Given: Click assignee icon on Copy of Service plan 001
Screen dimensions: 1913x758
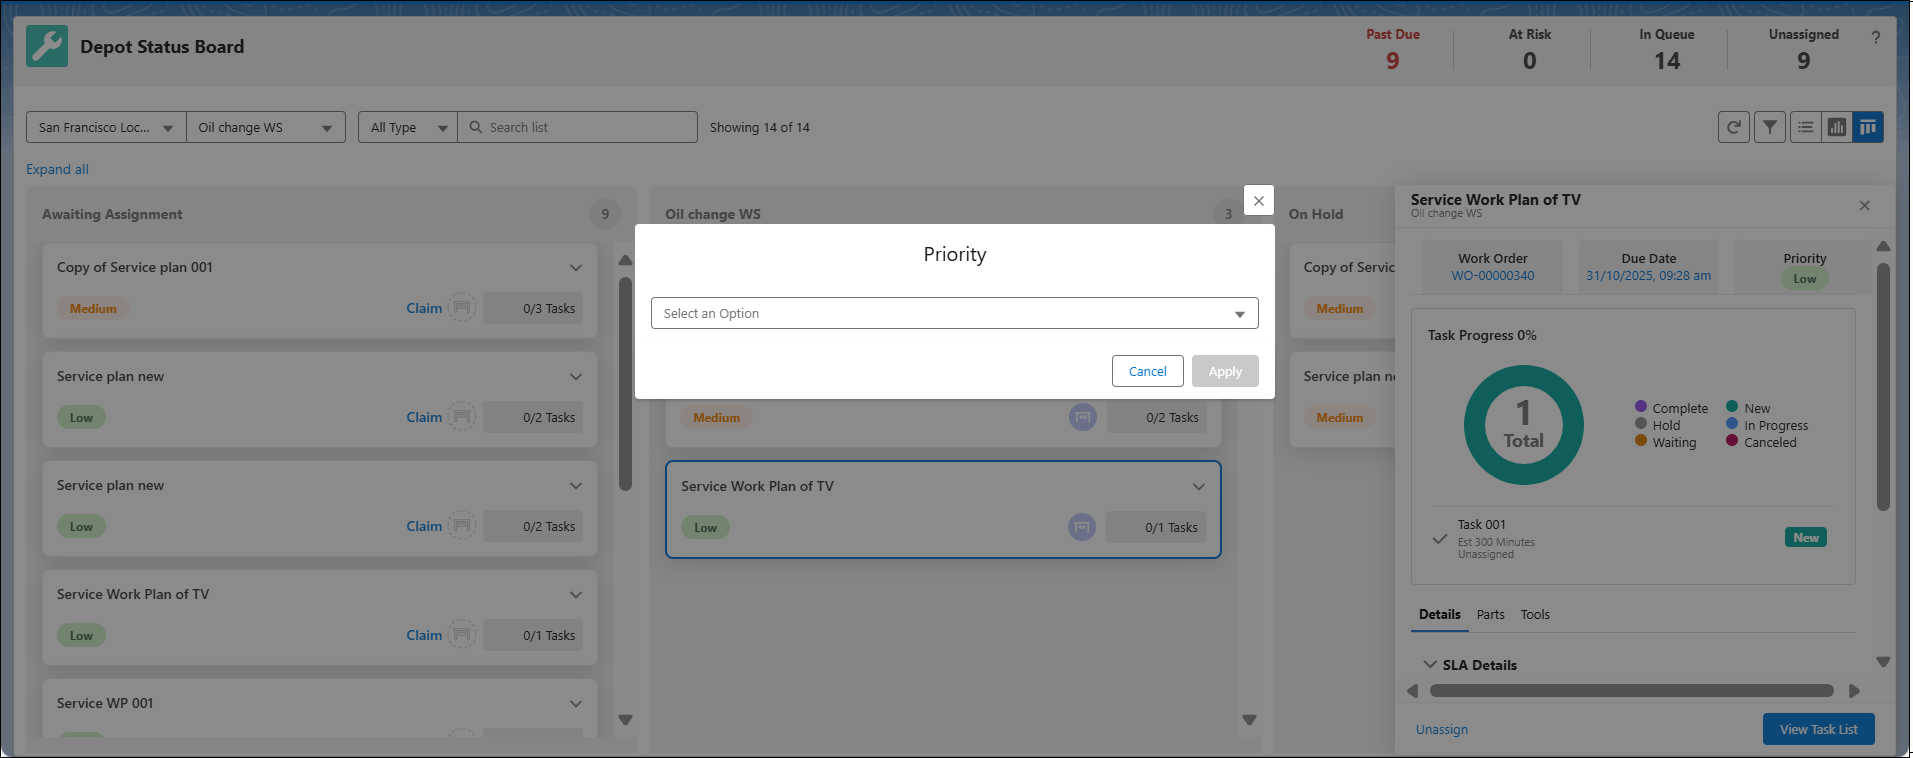Looking at the screenshot, I should click(462, 308).
